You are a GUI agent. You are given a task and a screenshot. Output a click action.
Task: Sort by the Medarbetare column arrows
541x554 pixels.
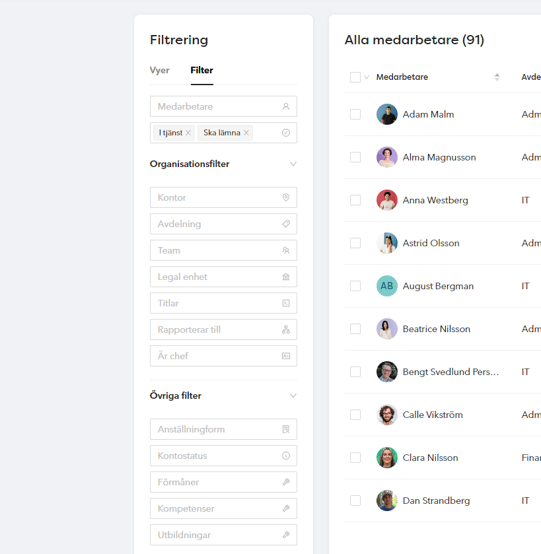pos(497,77)
